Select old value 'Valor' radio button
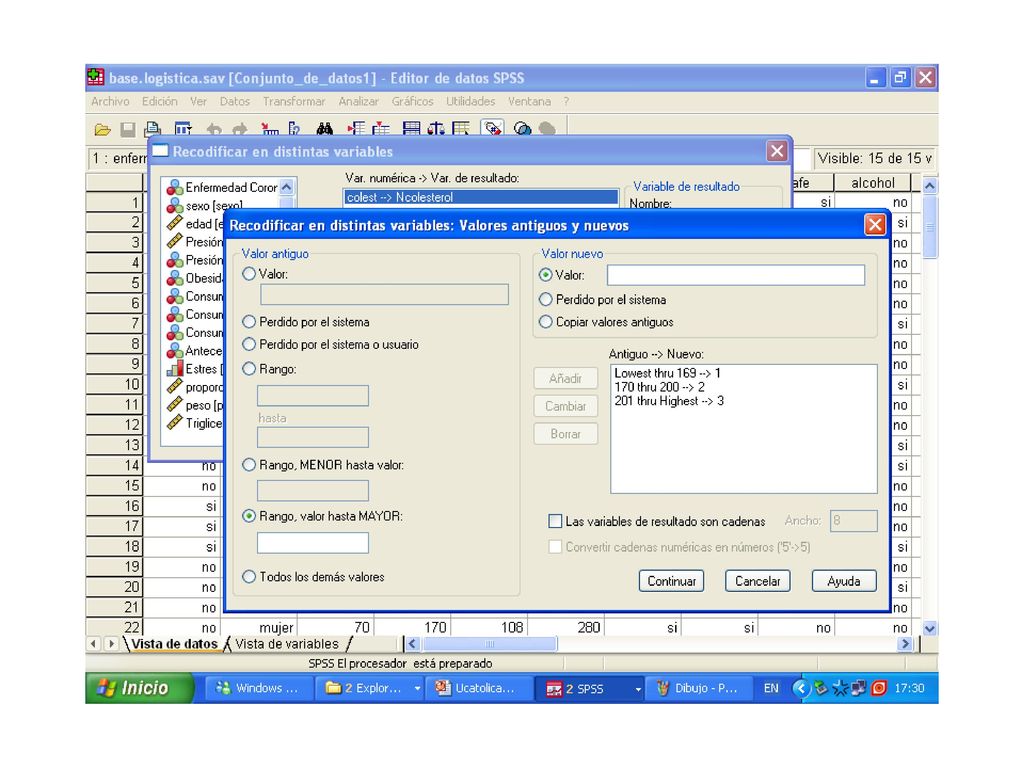 249,274
